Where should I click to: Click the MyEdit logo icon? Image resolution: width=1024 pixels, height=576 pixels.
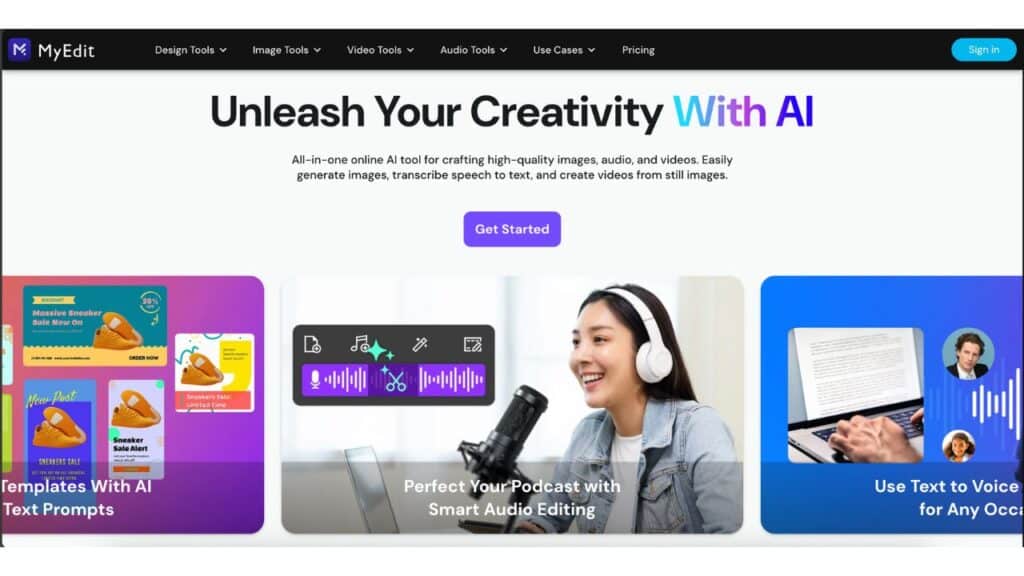point(20,49)
